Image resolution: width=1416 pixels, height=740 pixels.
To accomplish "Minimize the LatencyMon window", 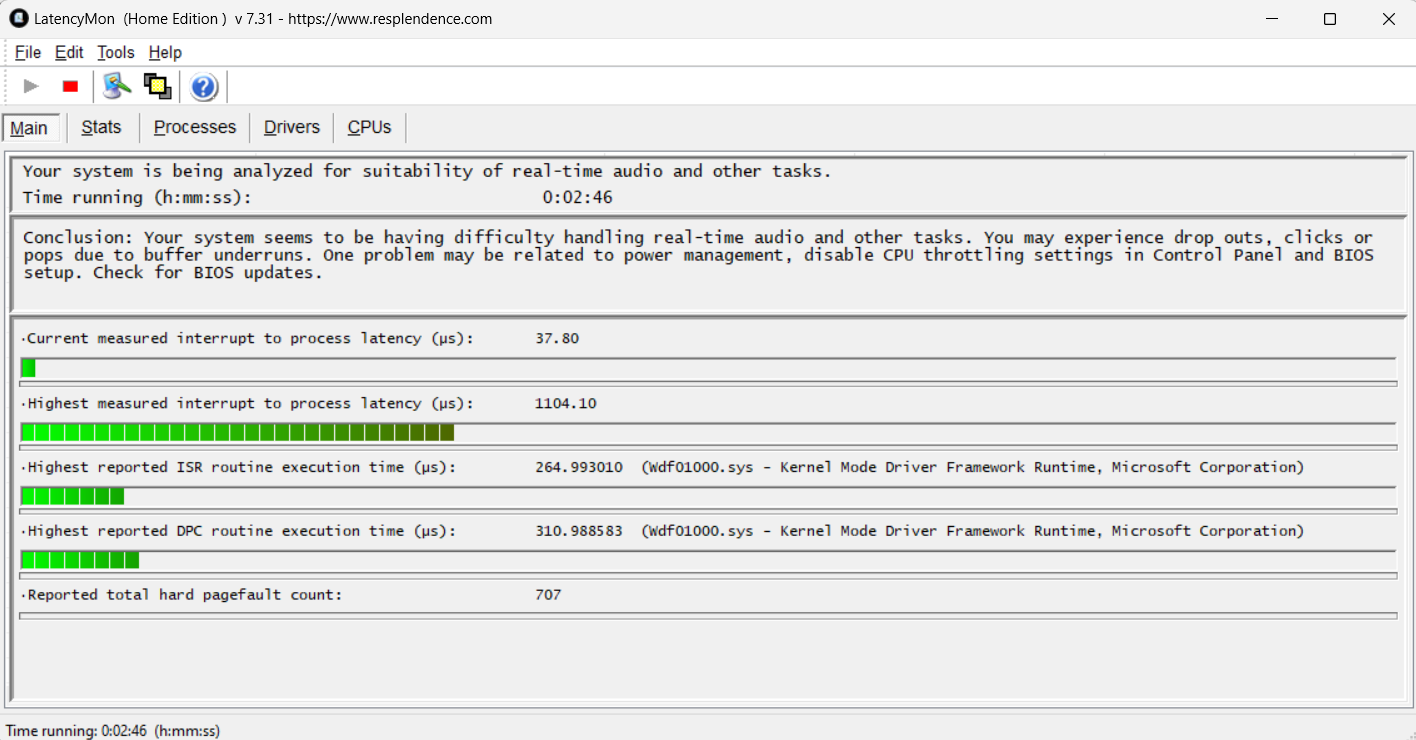I will (x=1271, y=19).
